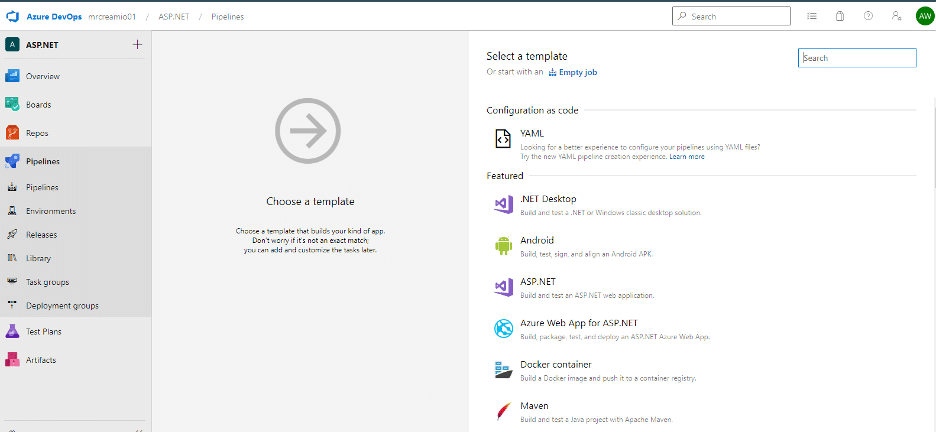Click the Pipelines rocket sidebar icon
This screenshot has height=432, width=936.
[13, 161]
